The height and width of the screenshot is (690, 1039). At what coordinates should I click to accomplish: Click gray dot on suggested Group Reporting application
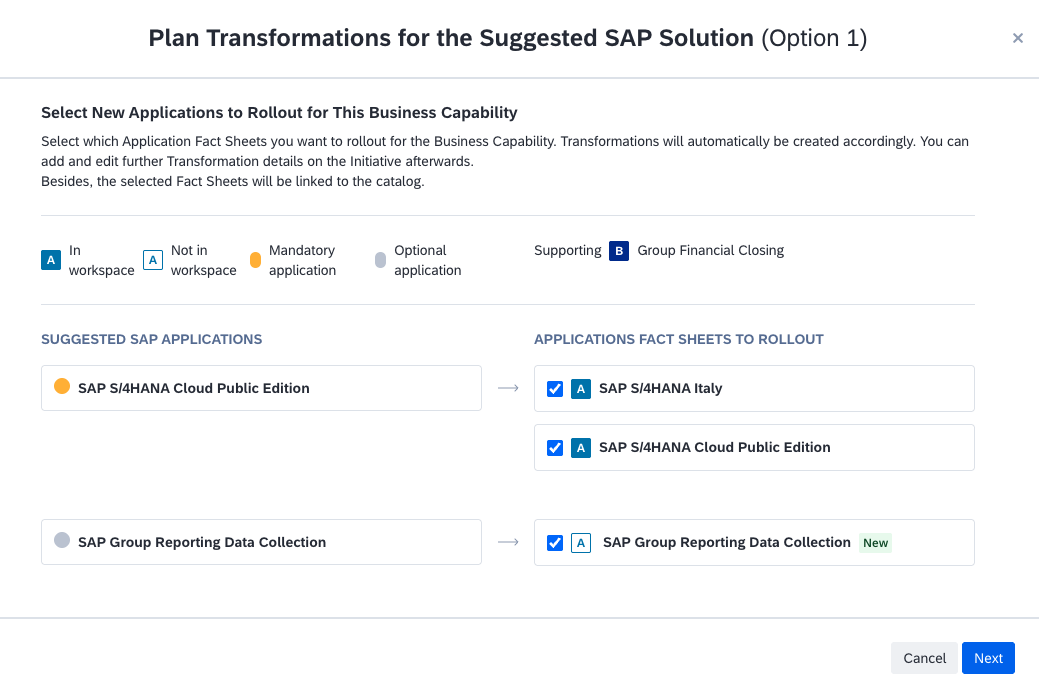point(62,541)
